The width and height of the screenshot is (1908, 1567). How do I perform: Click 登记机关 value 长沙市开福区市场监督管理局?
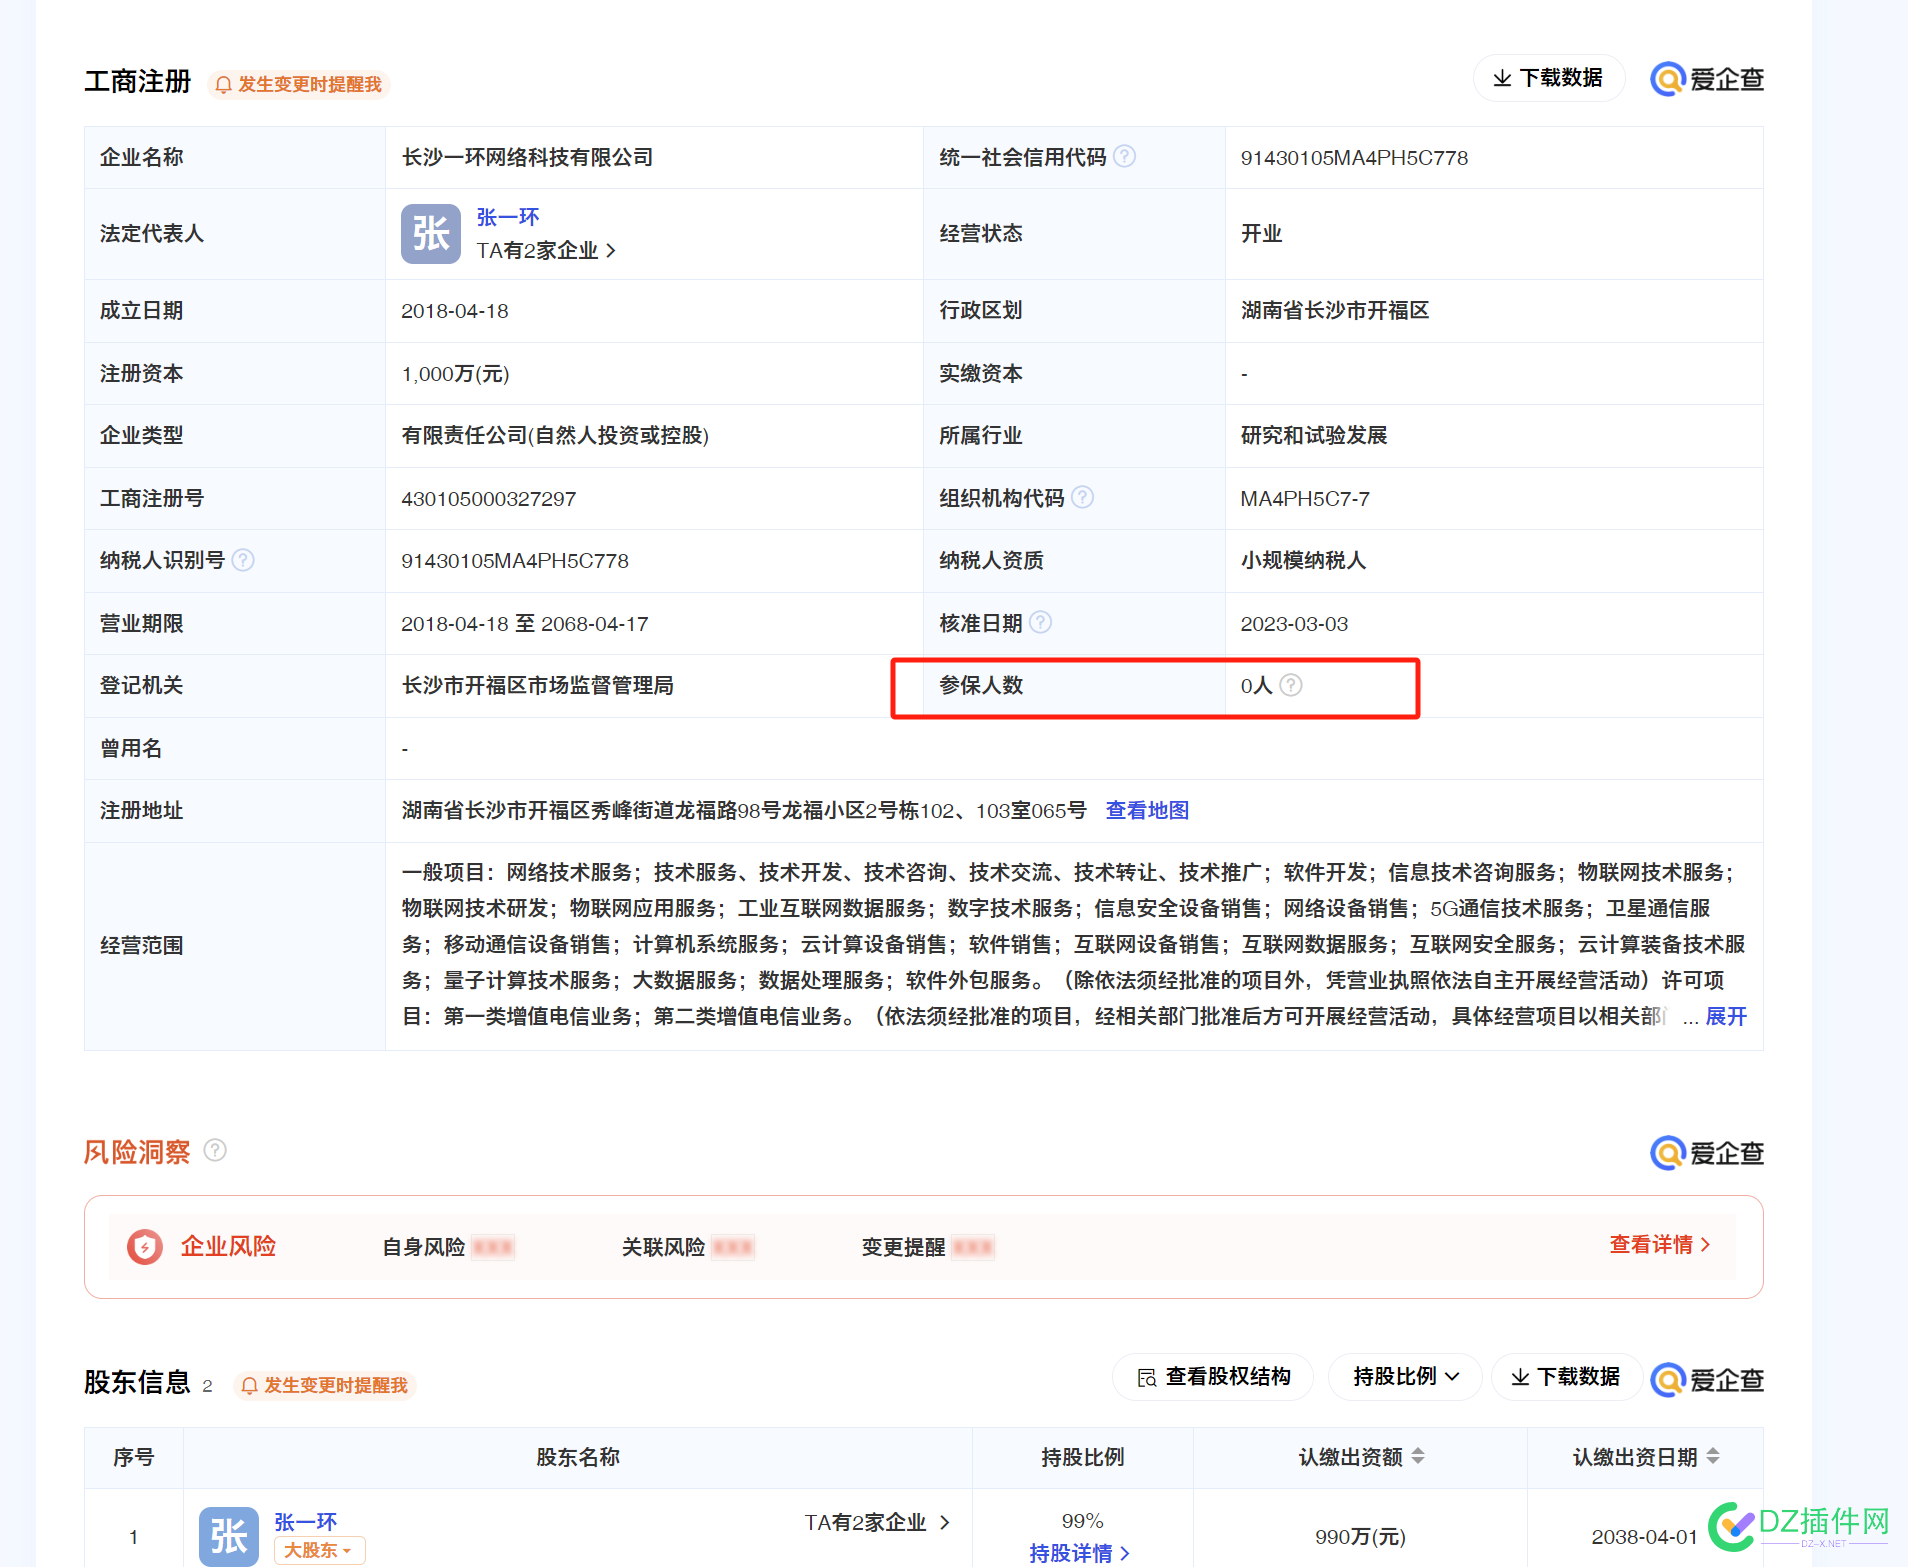pyautogui.click(x=538, y=686)
